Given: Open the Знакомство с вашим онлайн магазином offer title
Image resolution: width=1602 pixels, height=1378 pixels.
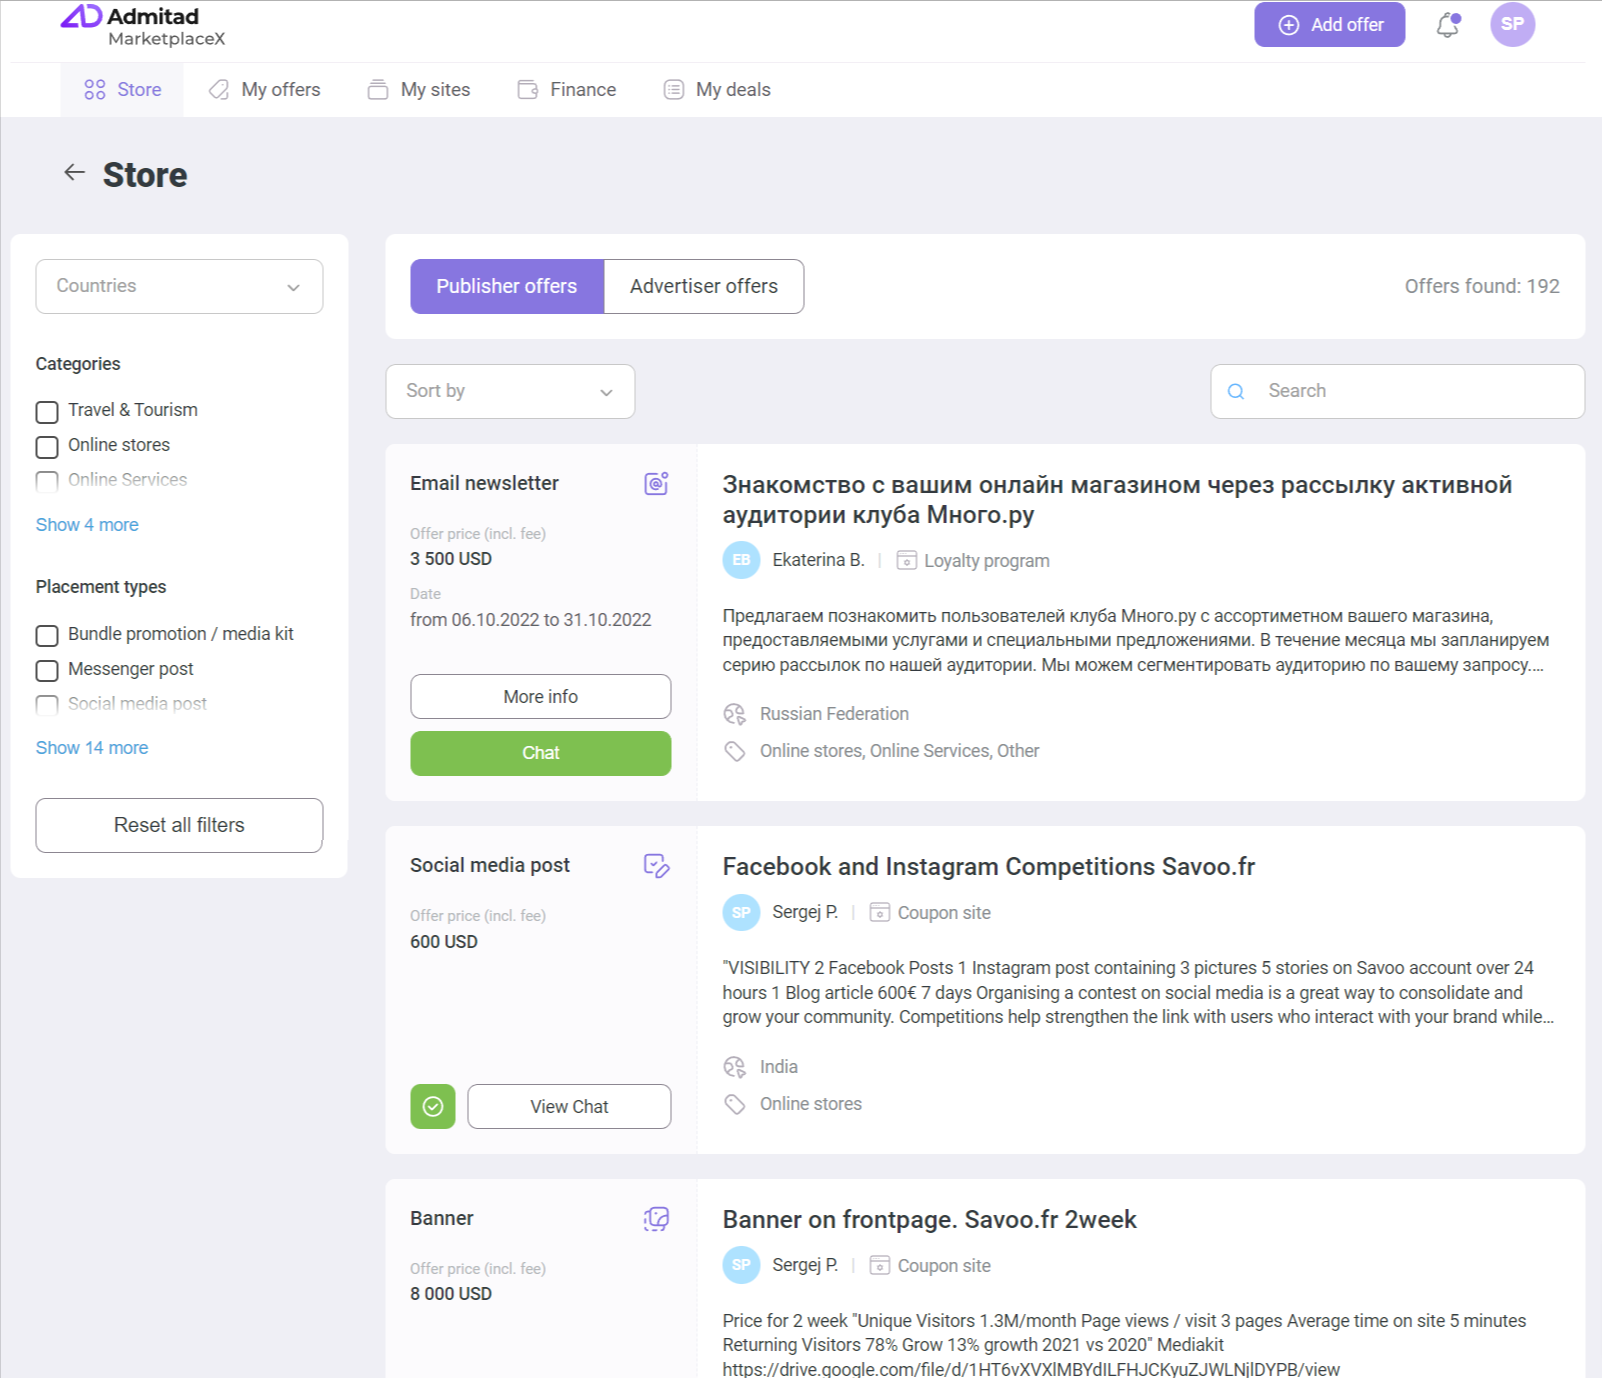Looking at the screenshot, I should pyautogui.click(x=1117, y=500).
